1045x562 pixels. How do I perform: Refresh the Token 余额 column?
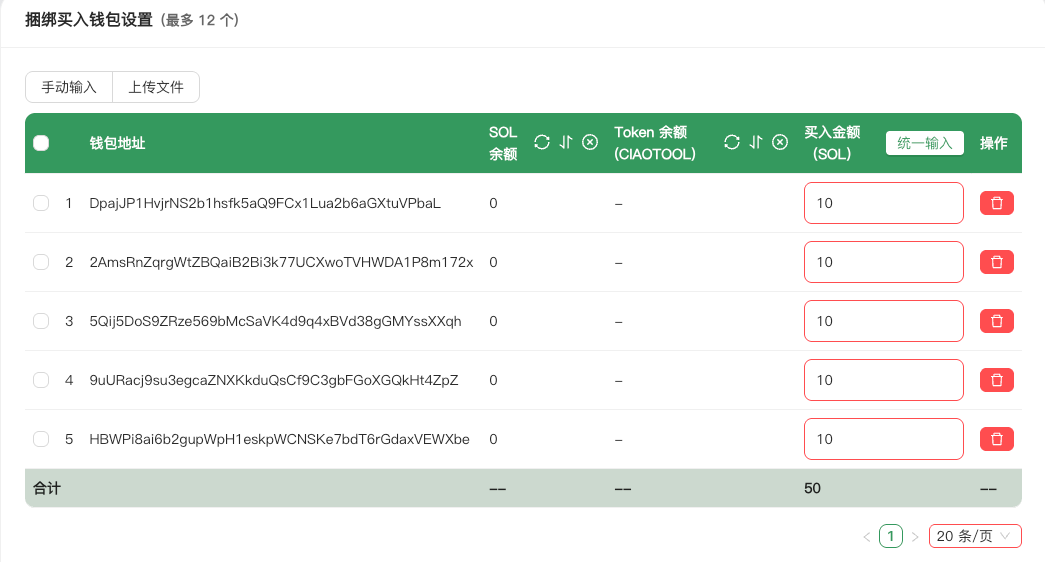[732, 142]
